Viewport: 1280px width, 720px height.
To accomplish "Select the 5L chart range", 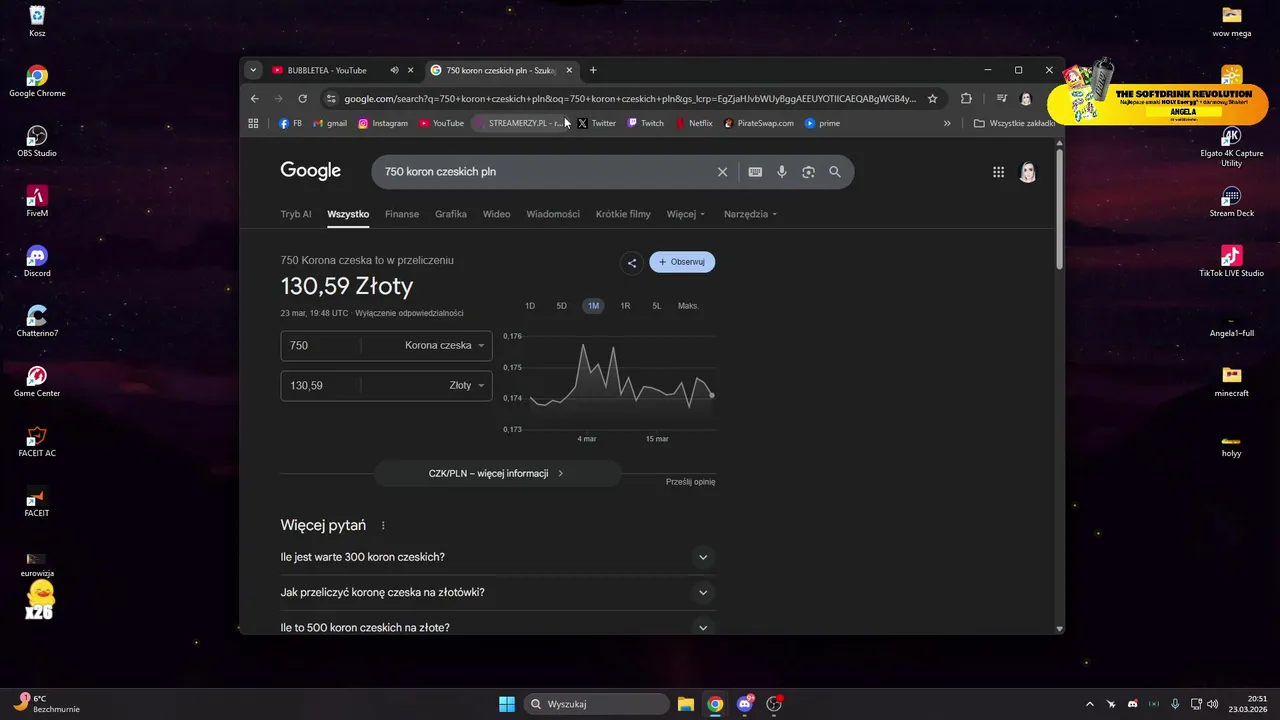I will 657,306.
